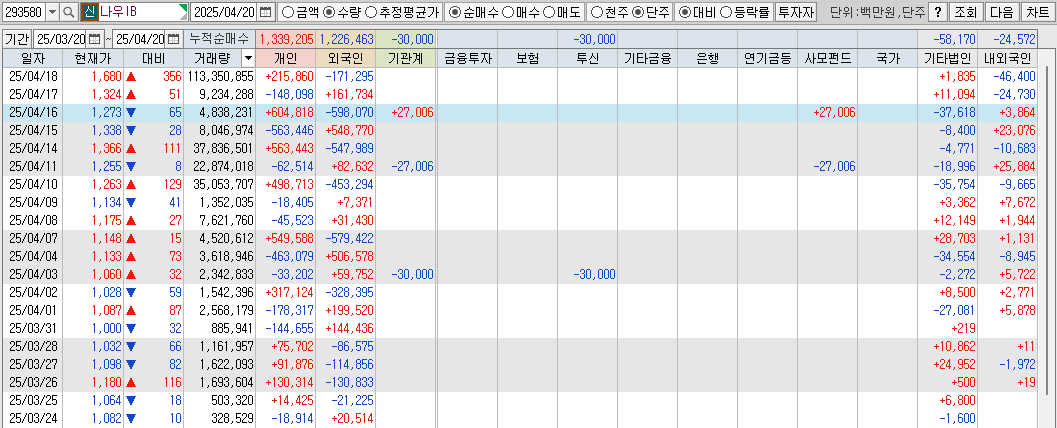Open calendar for 25/03/20 start date
The image size is (1057, 428).
click(x=94, y=39)
